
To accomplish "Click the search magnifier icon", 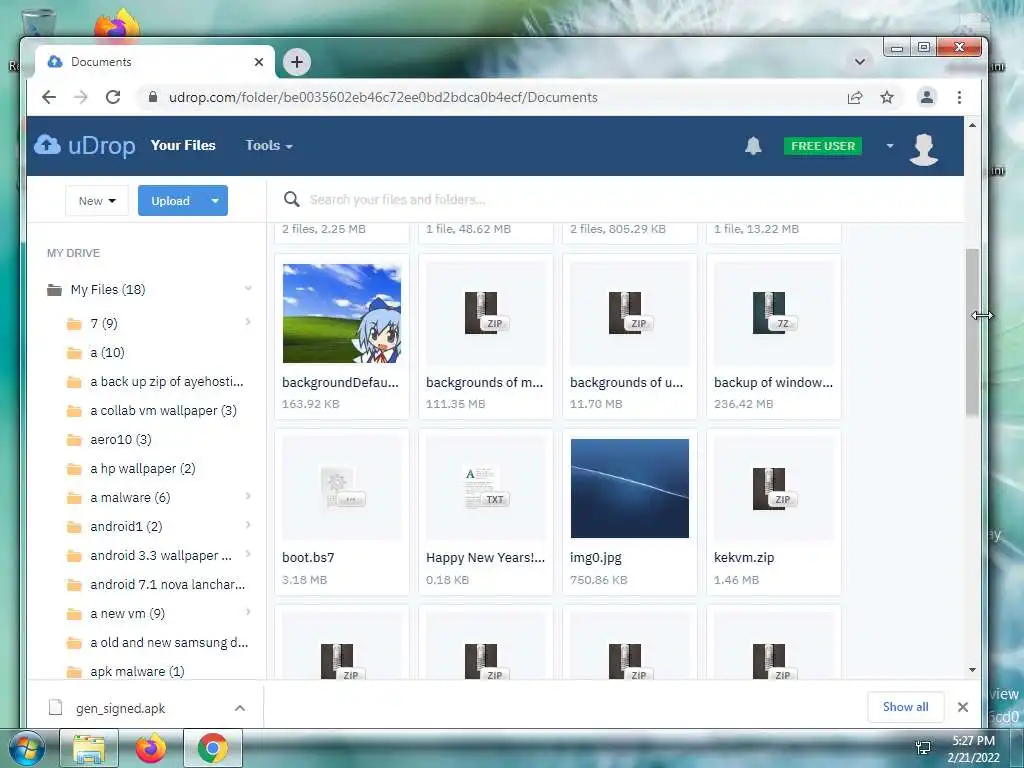I will pos(291,199).
